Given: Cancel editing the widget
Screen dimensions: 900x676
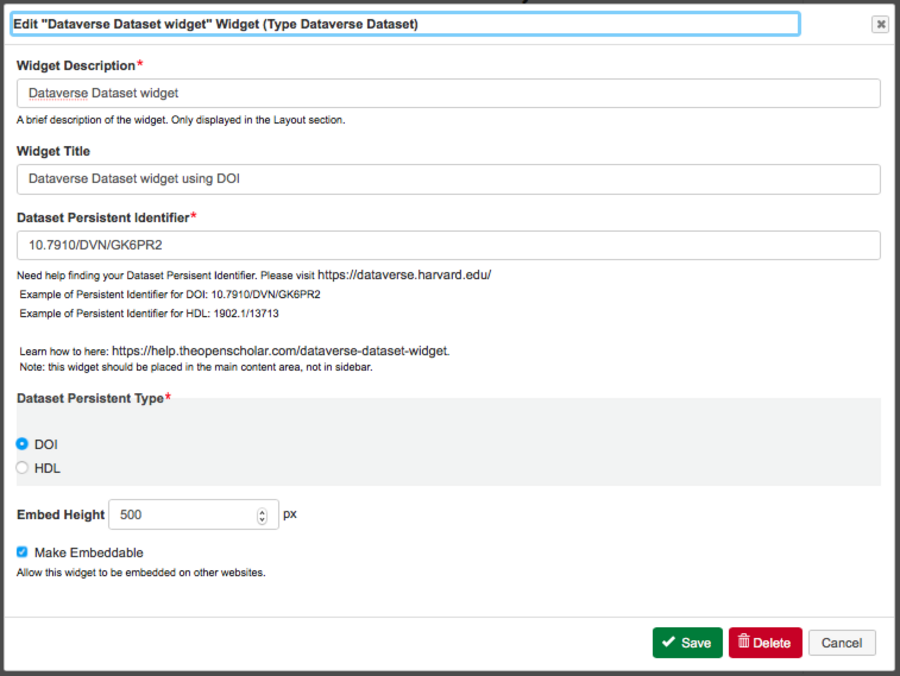Looking at the screenshot, I should [x=842, y=643].
